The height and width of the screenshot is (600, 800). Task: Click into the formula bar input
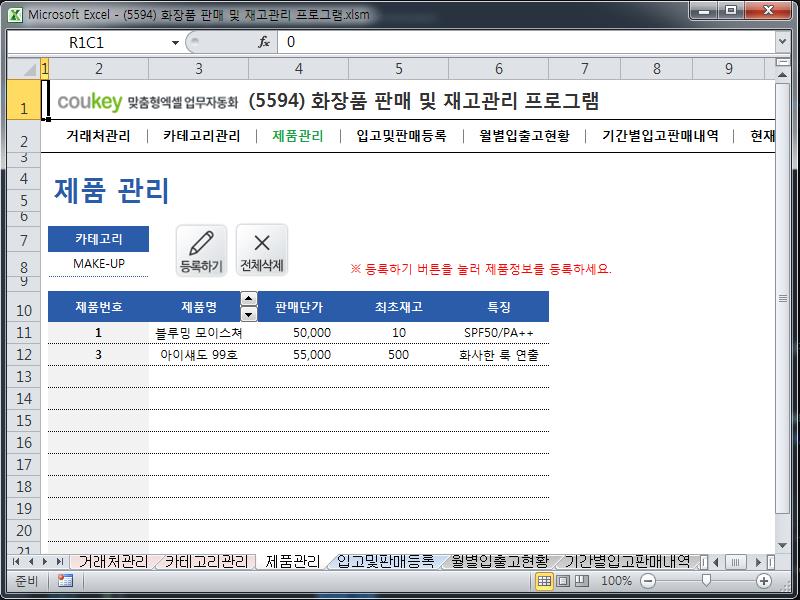pyautogui.click(x=526, y=42)
